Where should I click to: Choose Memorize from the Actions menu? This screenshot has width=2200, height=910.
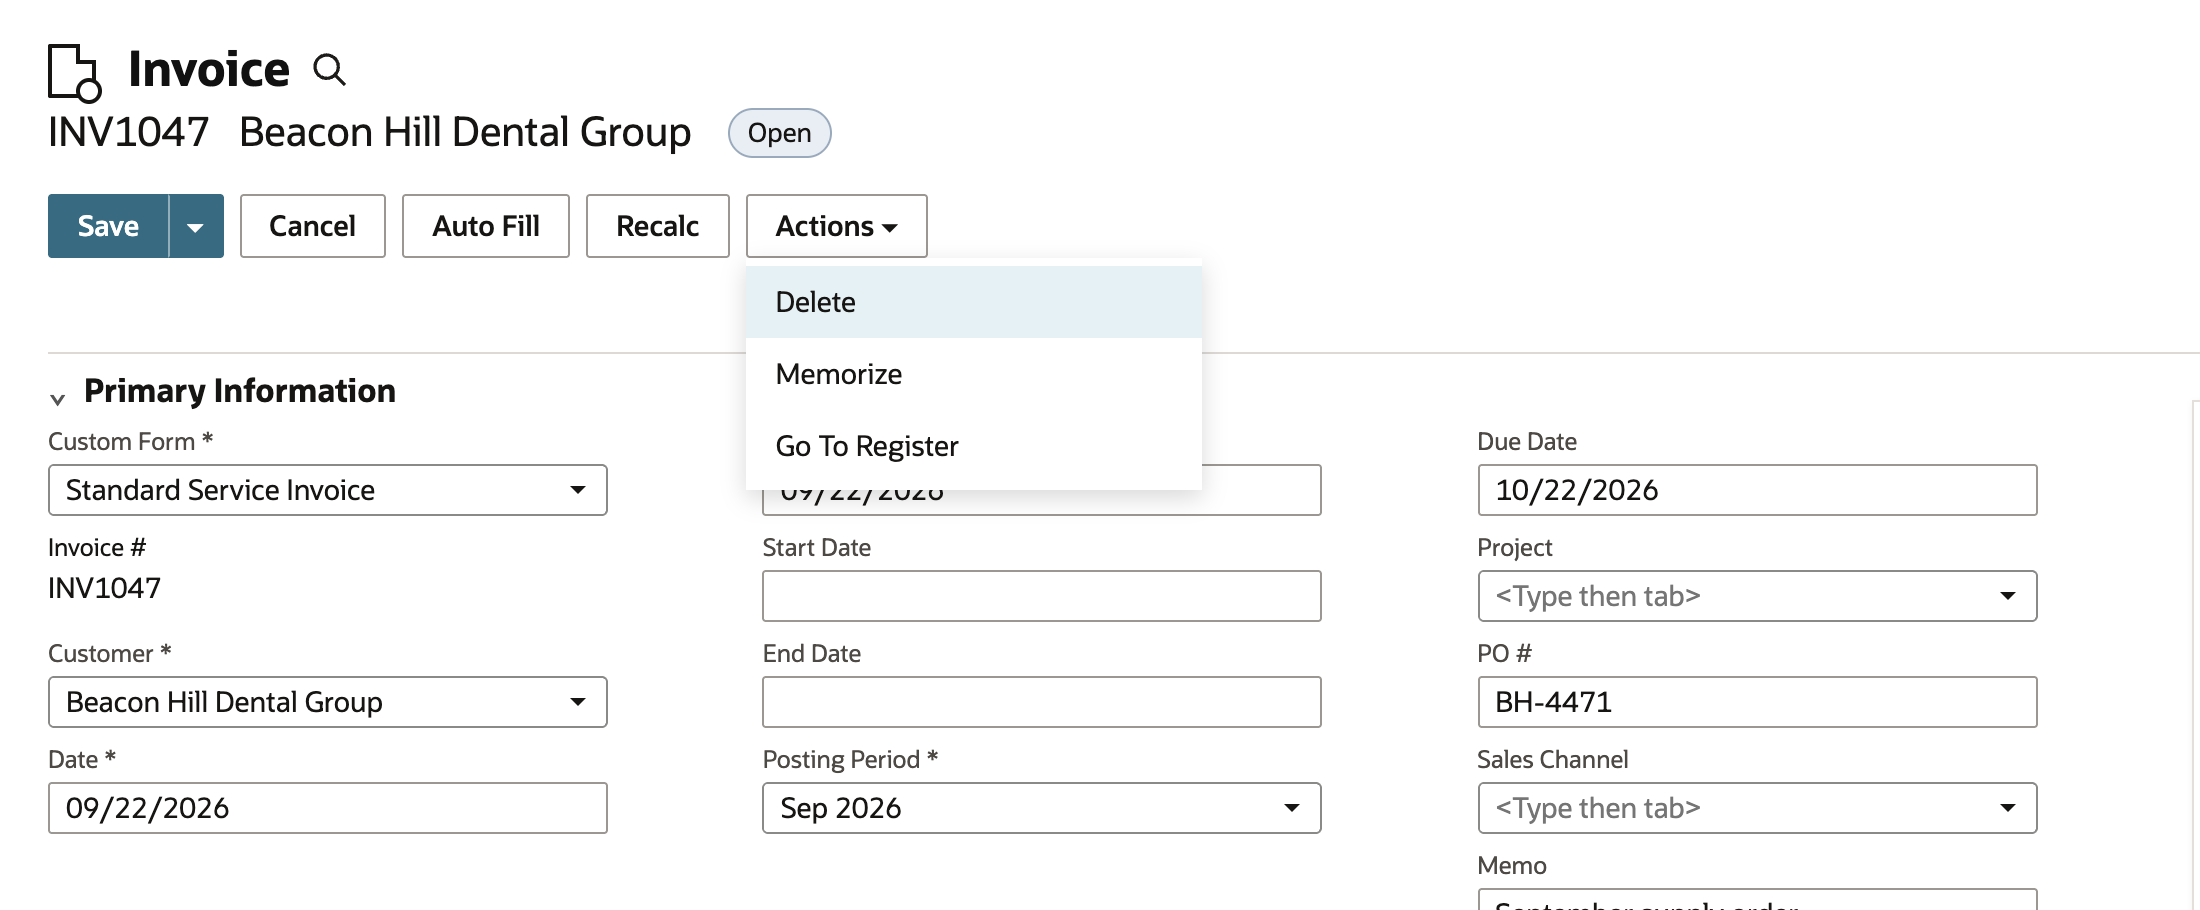coord(974,374)
